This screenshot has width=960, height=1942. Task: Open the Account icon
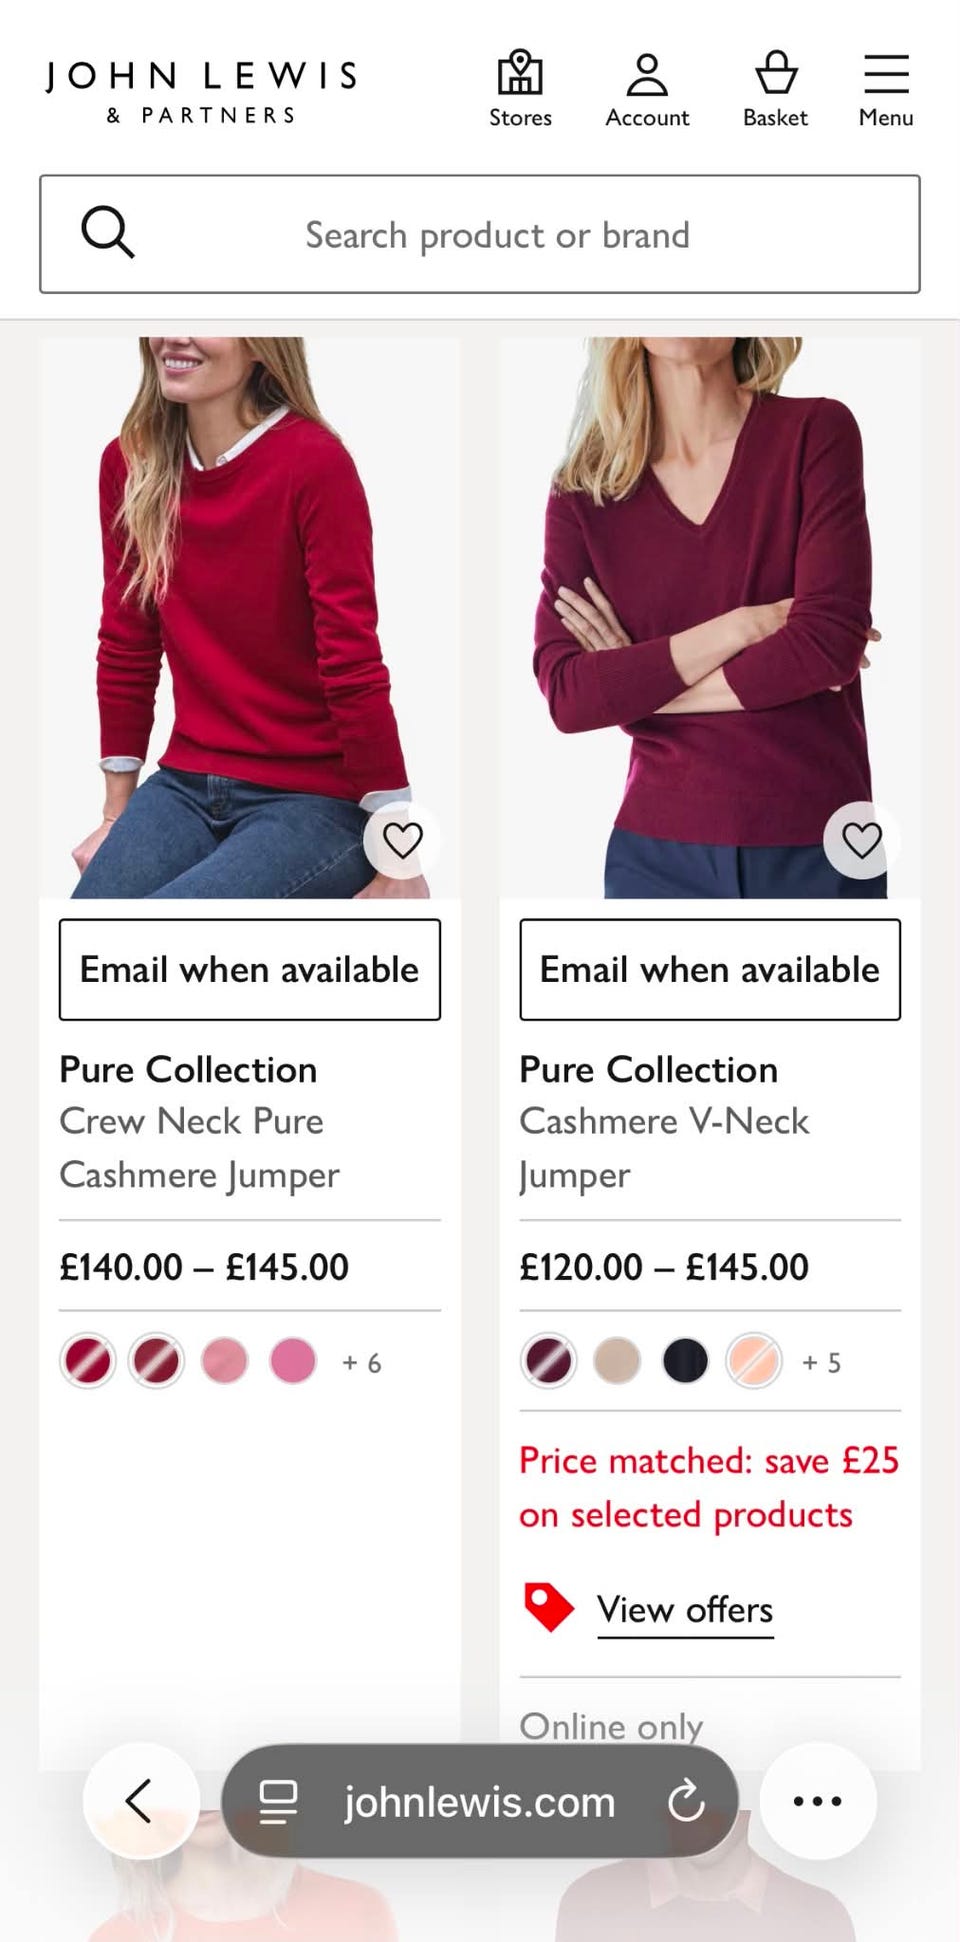(647, 90)
